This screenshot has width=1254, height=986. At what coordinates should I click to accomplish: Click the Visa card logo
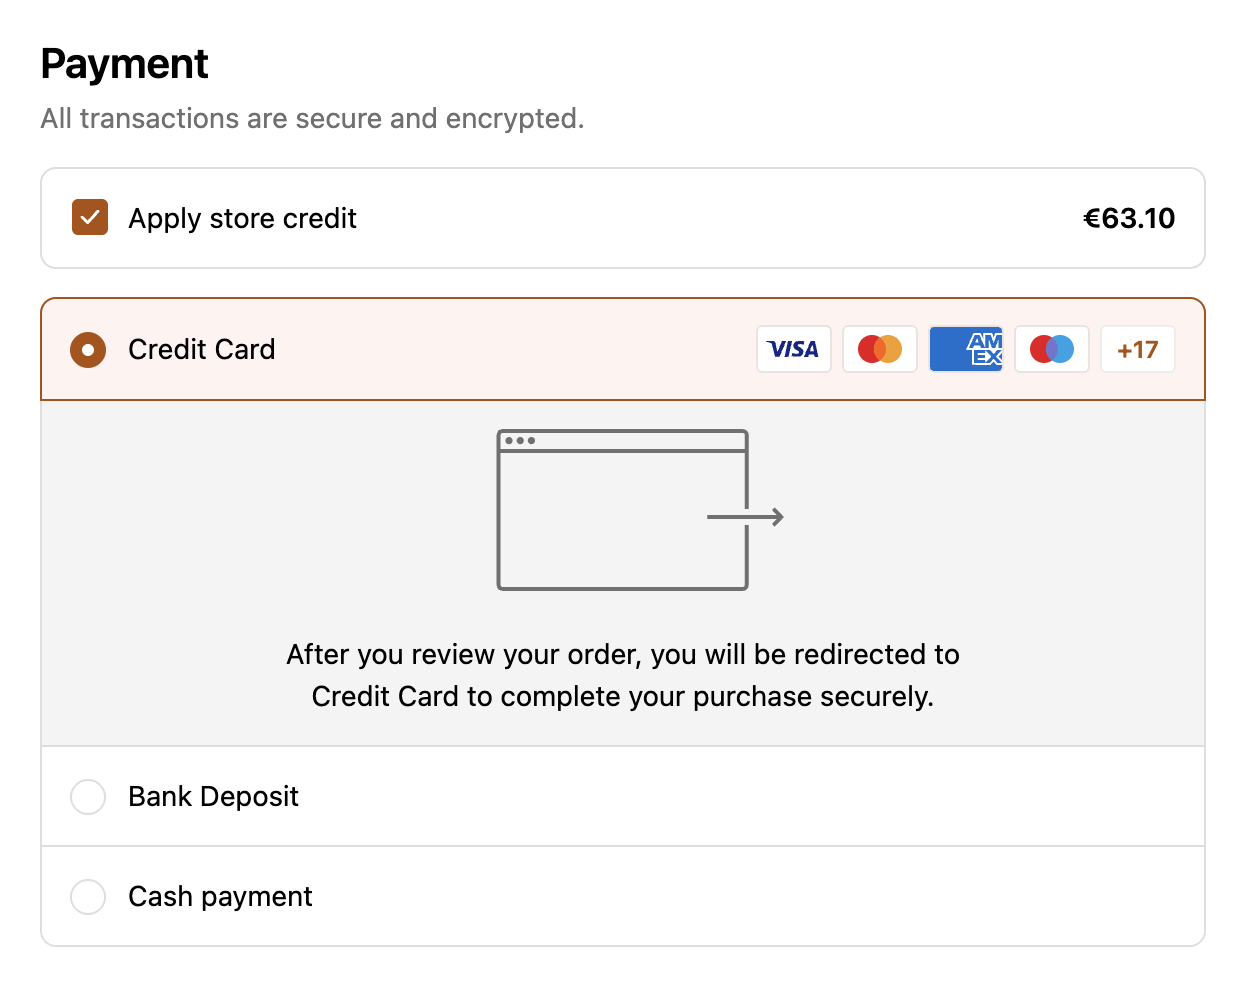794,349
